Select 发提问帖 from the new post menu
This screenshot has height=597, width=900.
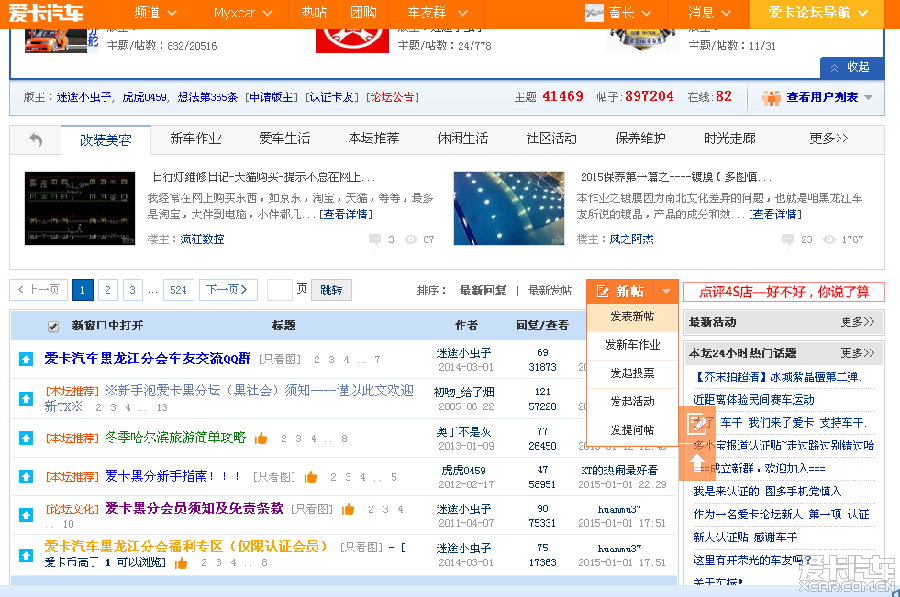coord(632,430)
